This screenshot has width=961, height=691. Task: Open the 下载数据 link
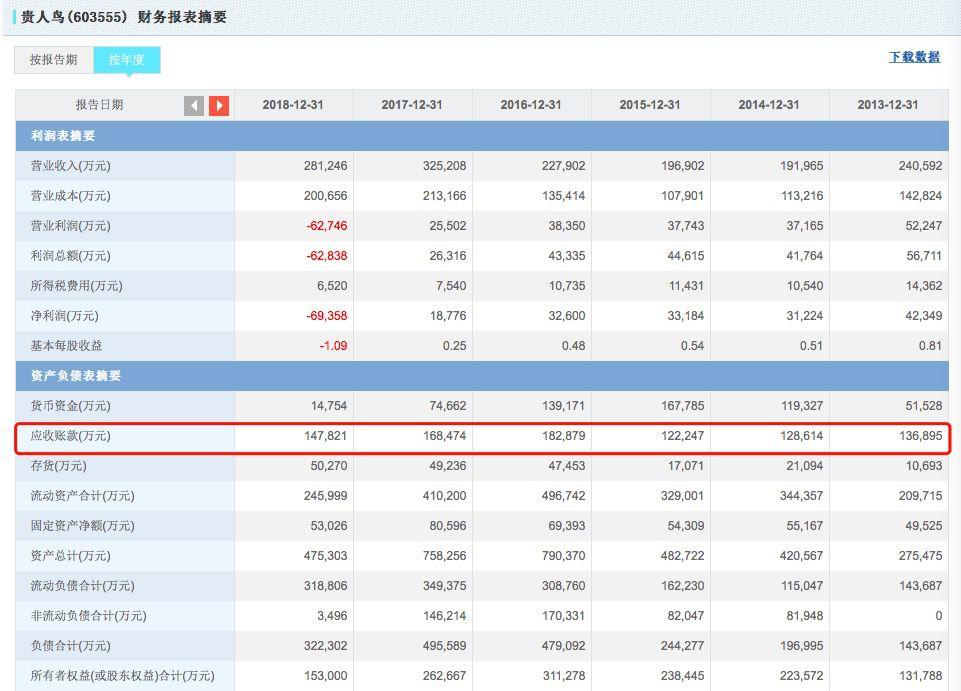point(914,57)
